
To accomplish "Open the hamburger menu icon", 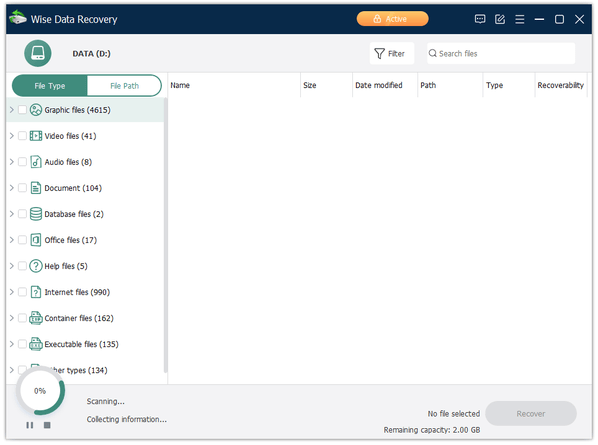I will tap(519, 19).
